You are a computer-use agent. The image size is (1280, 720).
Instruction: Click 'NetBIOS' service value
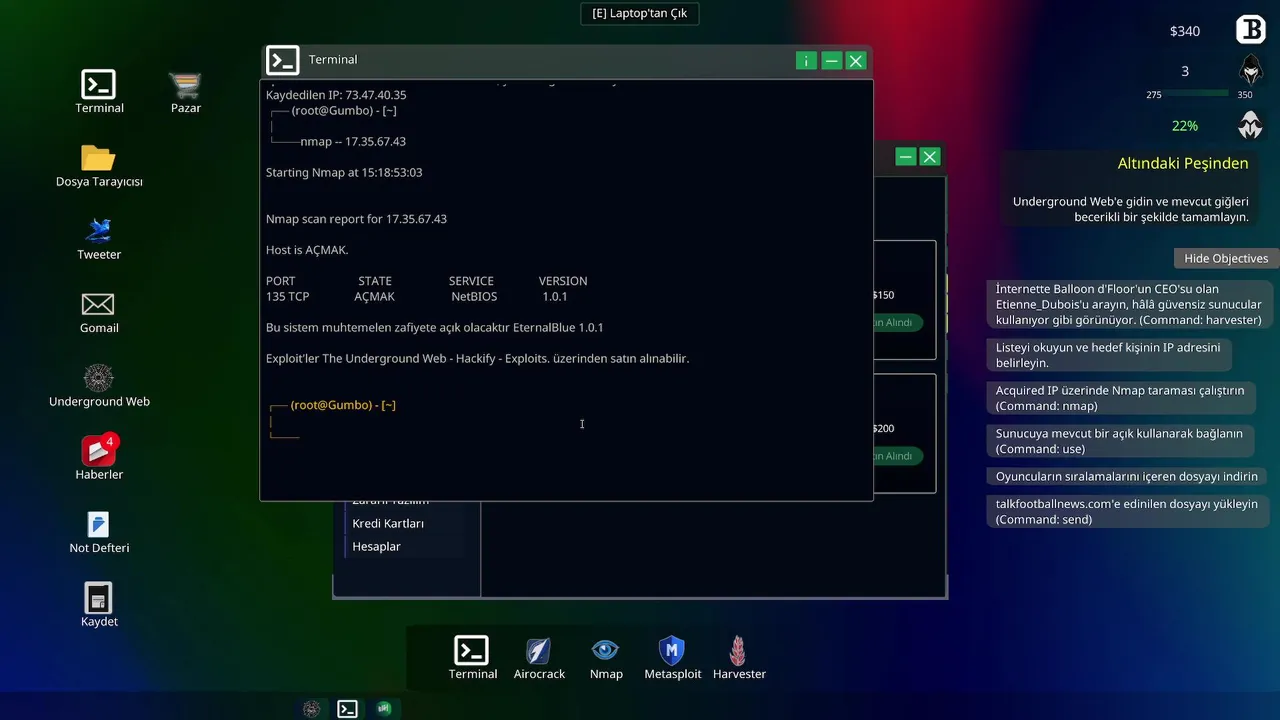pyautogui.click(x=474, y=297)
